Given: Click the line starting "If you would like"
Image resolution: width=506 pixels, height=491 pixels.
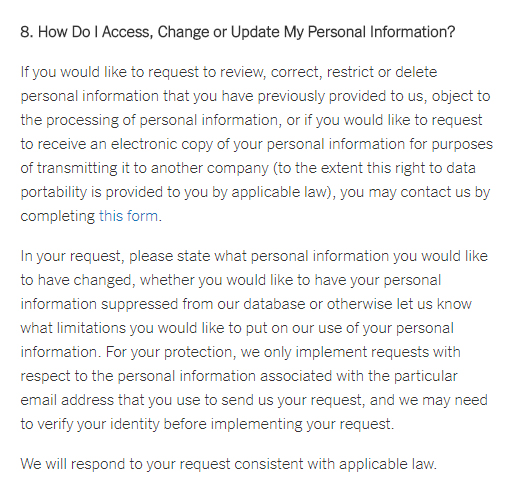Looking at the screenshot, I should 229,73.
